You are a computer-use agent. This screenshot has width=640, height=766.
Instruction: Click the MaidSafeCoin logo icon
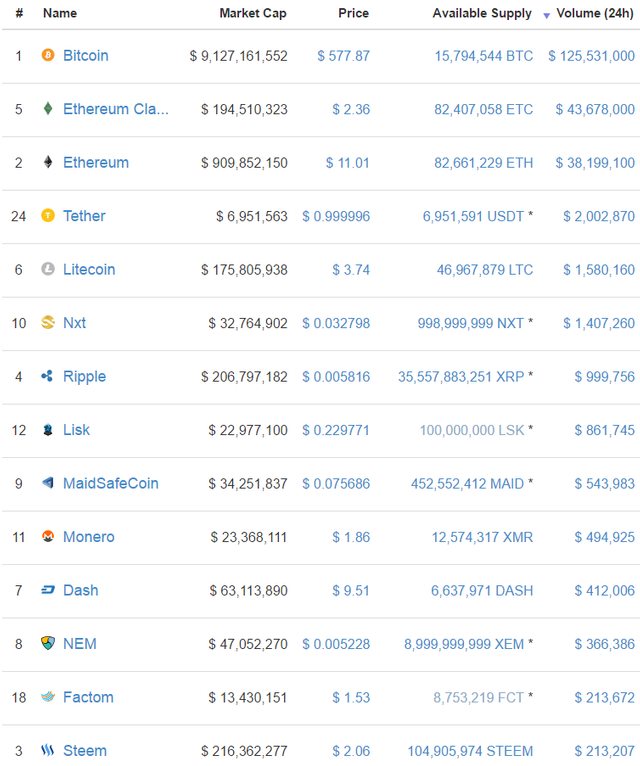[48, 483]
